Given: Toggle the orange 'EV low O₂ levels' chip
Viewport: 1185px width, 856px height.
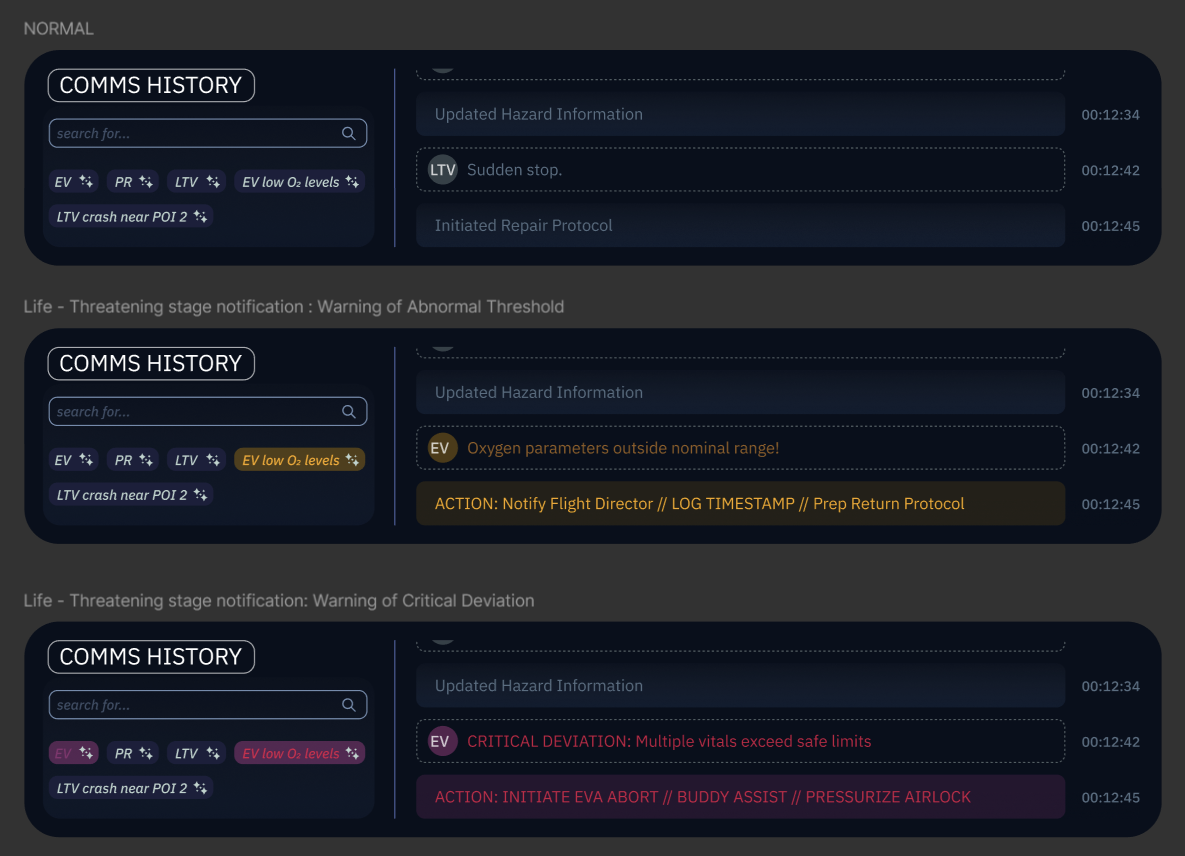Looking at the screenshot, I should 300,460.
